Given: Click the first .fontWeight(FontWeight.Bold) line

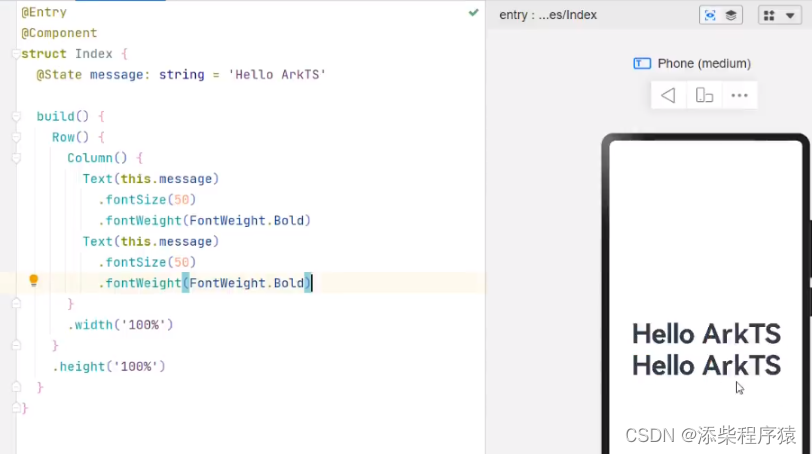Looking at the screenshot, I should point(205,221).
